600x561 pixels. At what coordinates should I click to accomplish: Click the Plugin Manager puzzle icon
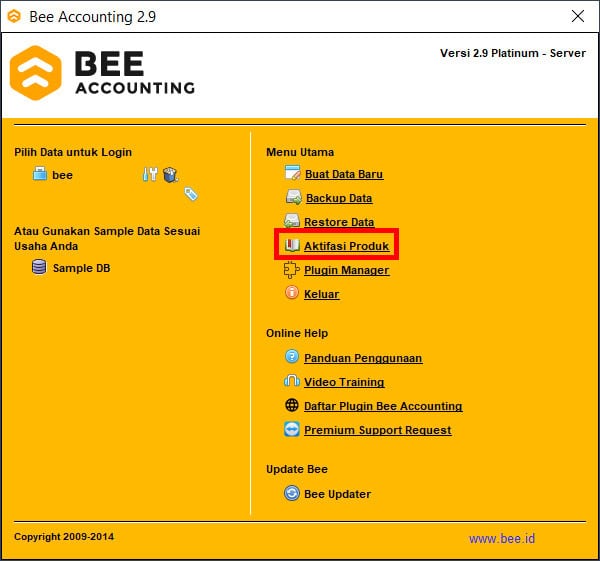(292, 270)
